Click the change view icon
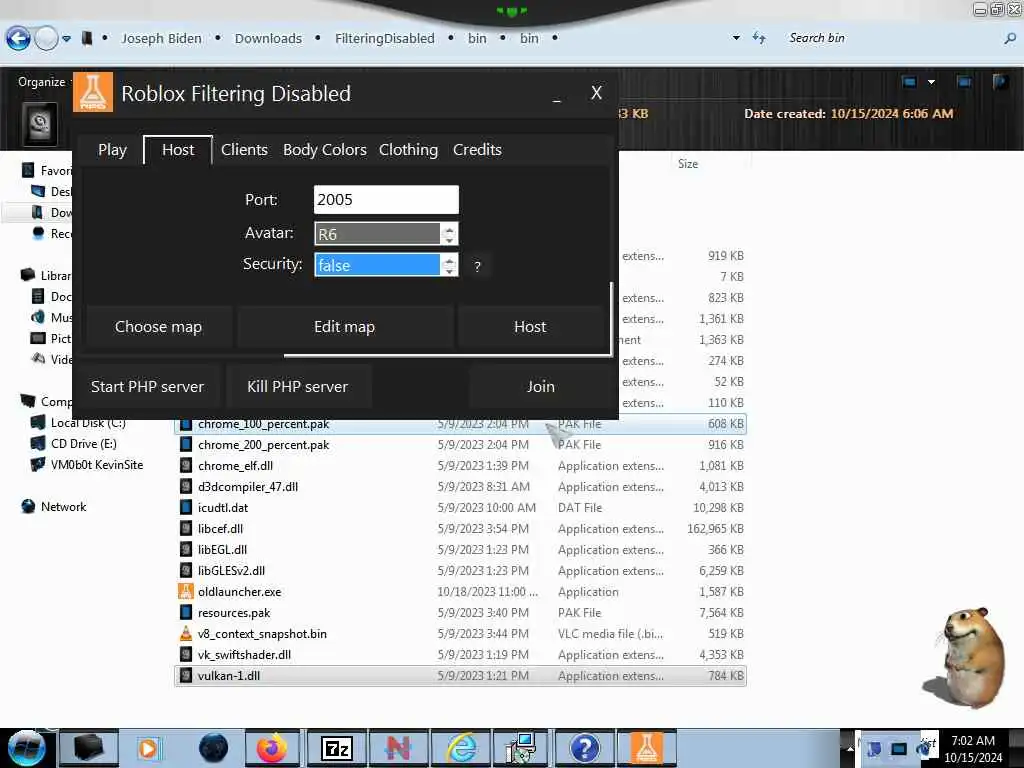Screen dimensions: 1024x768 [910, 82]
